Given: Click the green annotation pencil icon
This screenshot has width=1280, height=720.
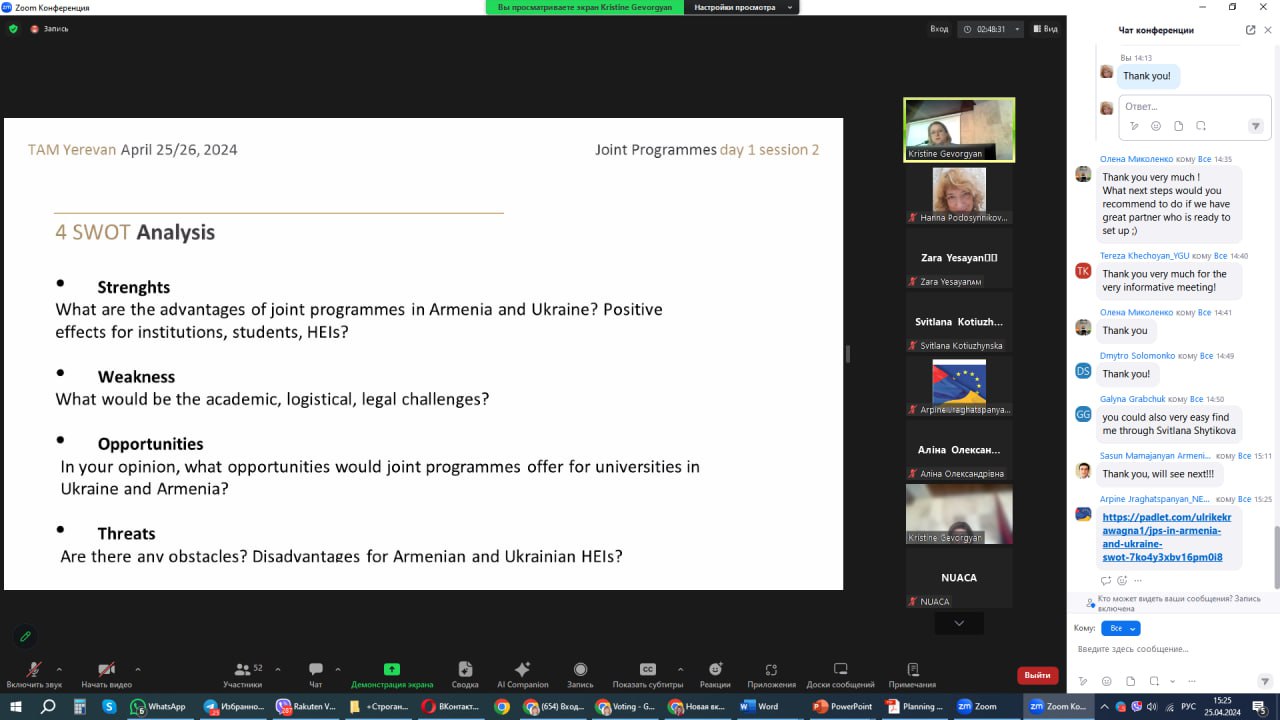Looking at the screenshot, I should pos(25,636).
